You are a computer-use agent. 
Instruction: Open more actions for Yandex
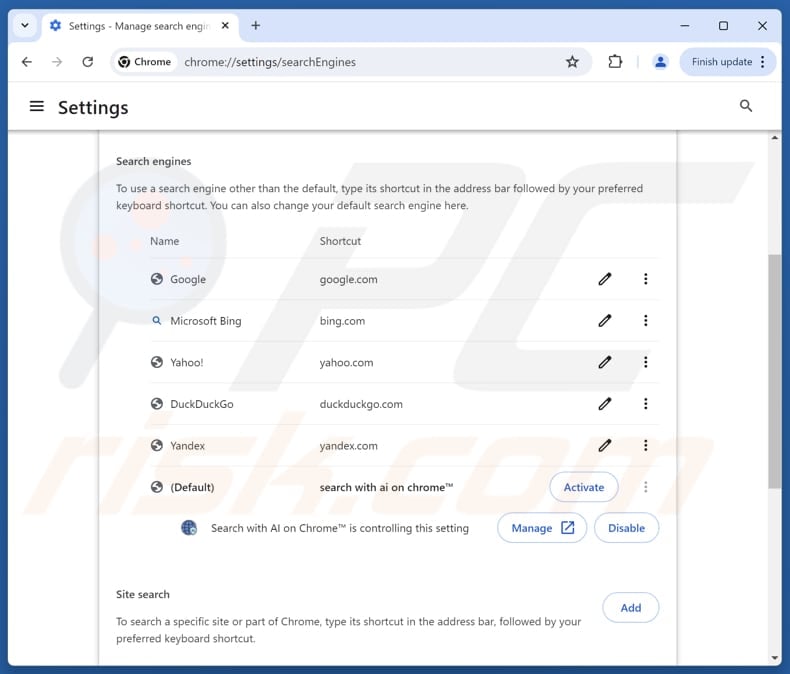point(645,445)
